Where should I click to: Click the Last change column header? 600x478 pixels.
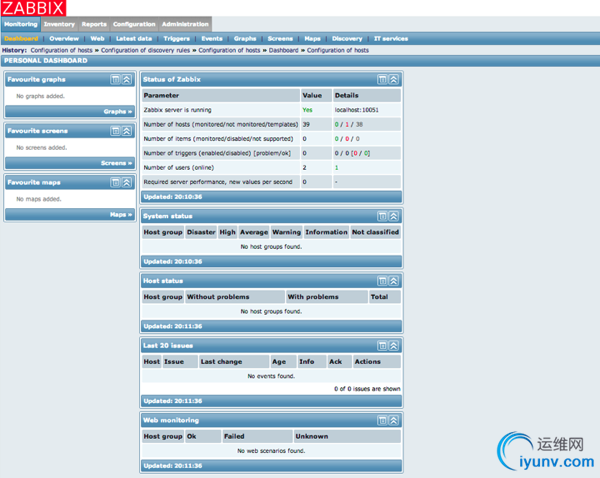[x=234, y=362]
